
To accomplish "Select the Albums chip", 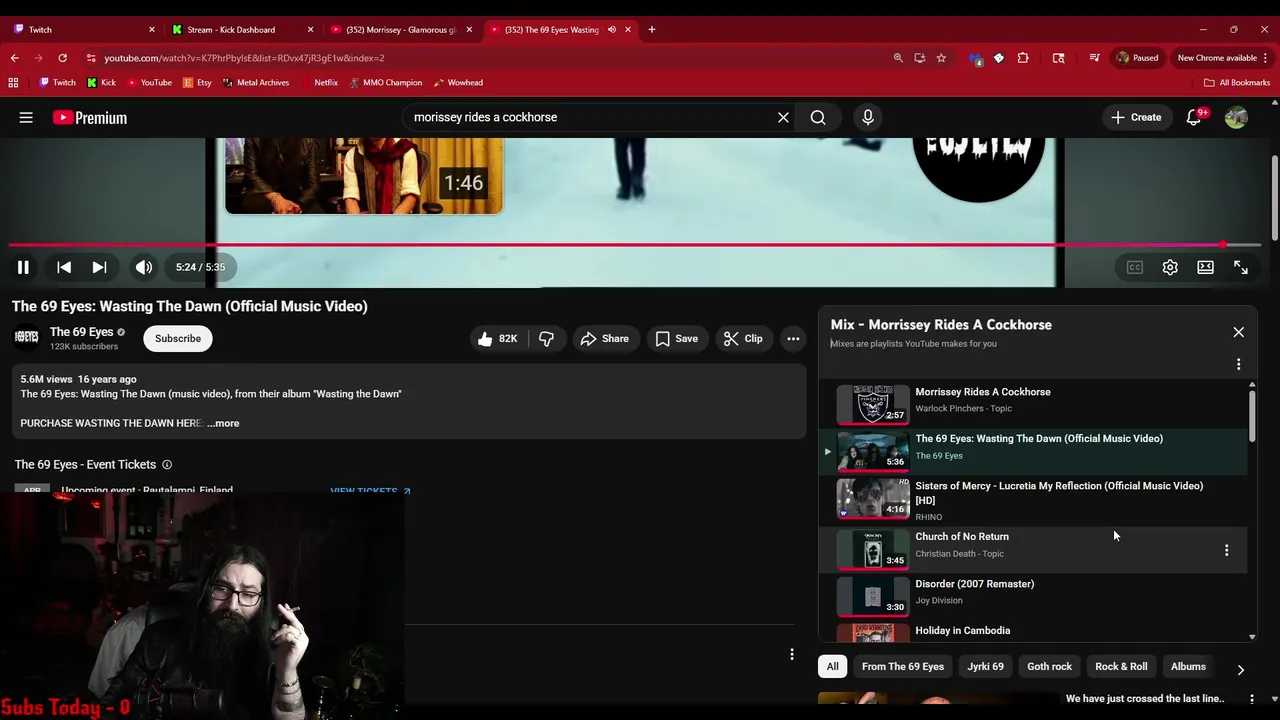I will click(x=1188, y=667).
